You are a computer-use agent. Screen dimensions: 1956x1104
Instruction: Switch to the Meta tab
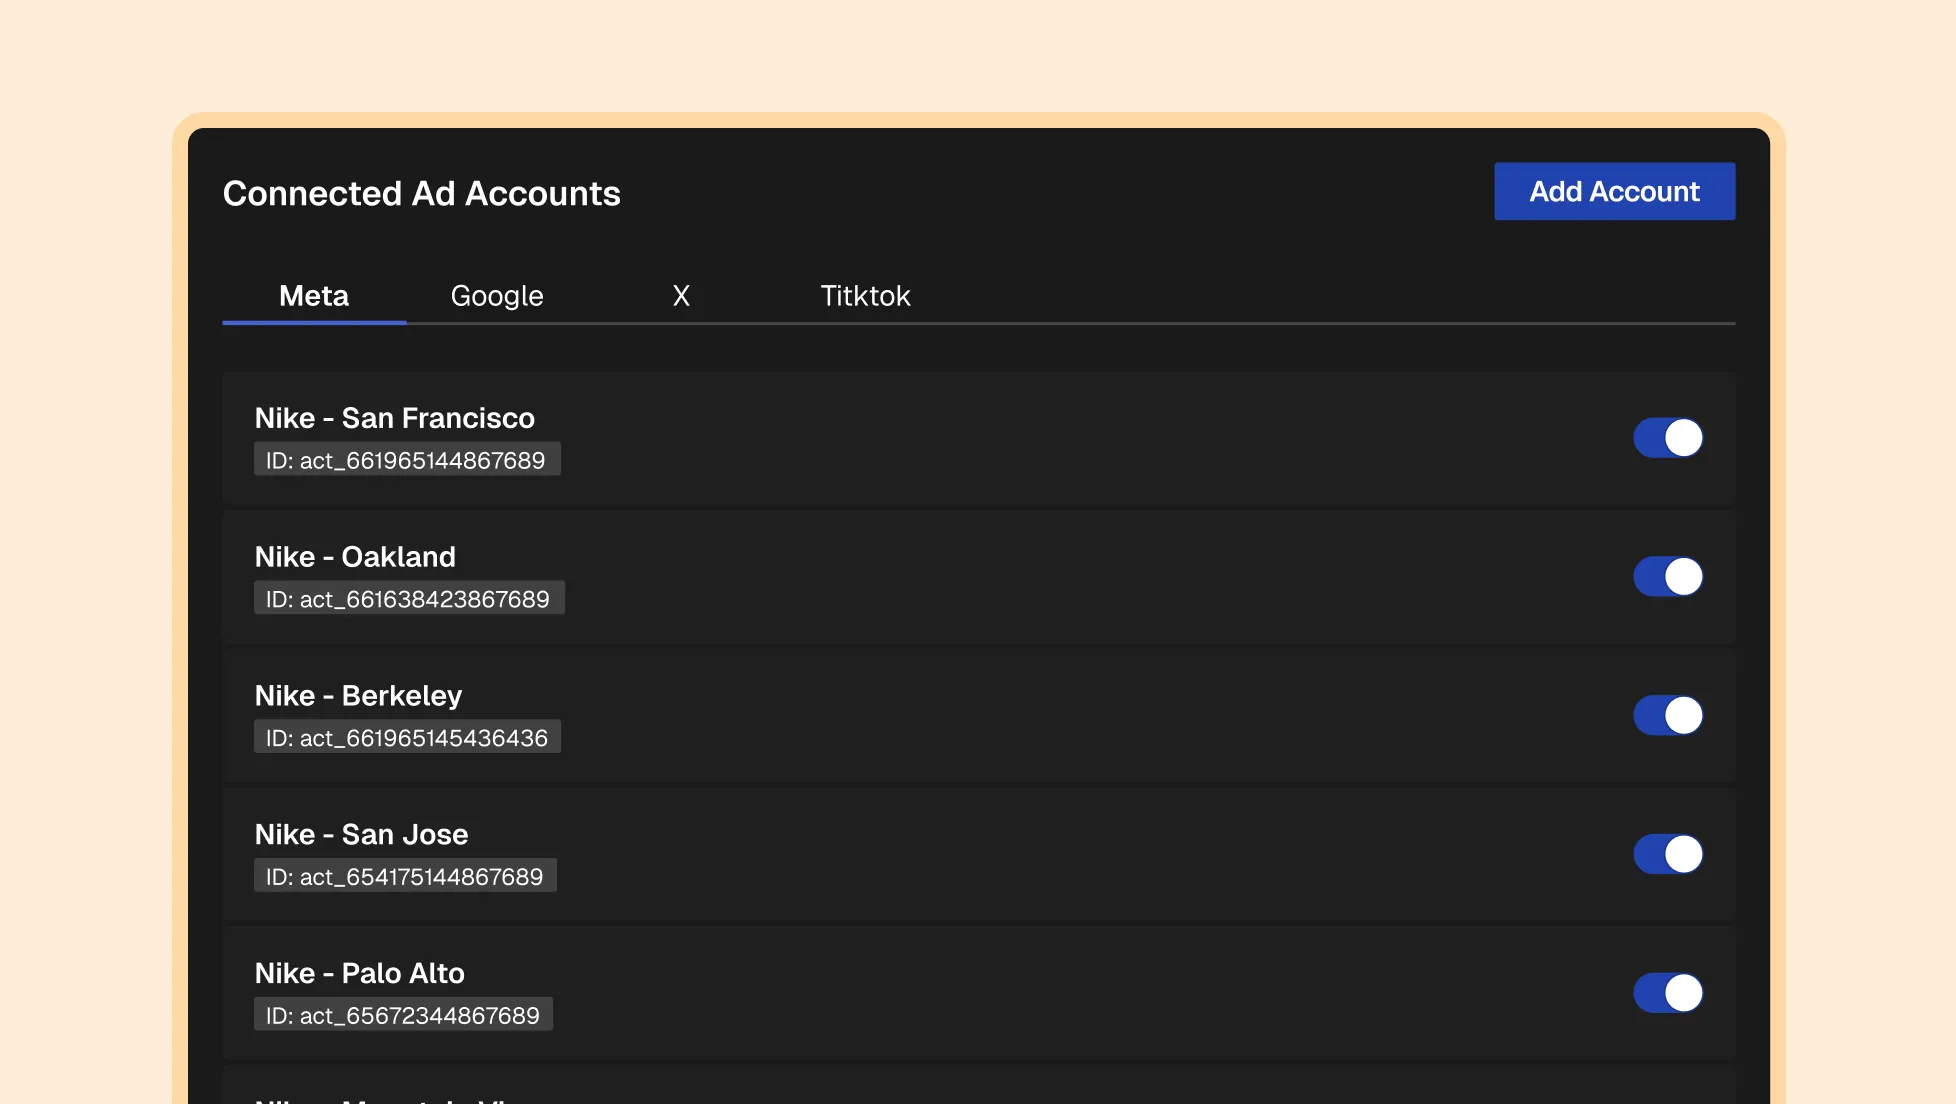click(314, 296)
